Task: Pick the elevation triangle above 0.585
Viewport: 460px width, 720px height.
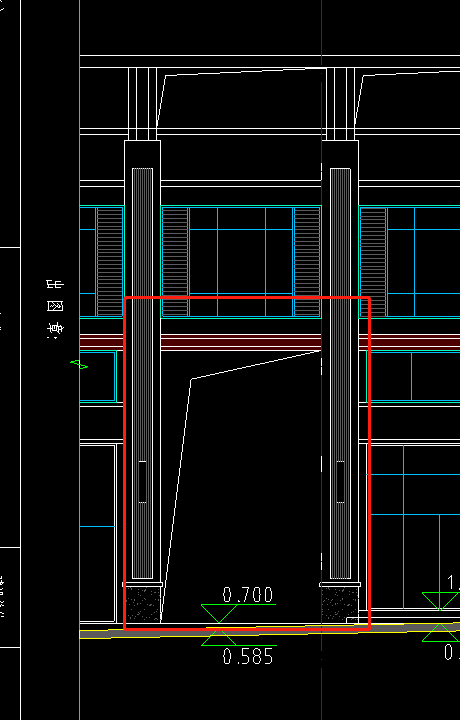Action: [x=219, y=638]
